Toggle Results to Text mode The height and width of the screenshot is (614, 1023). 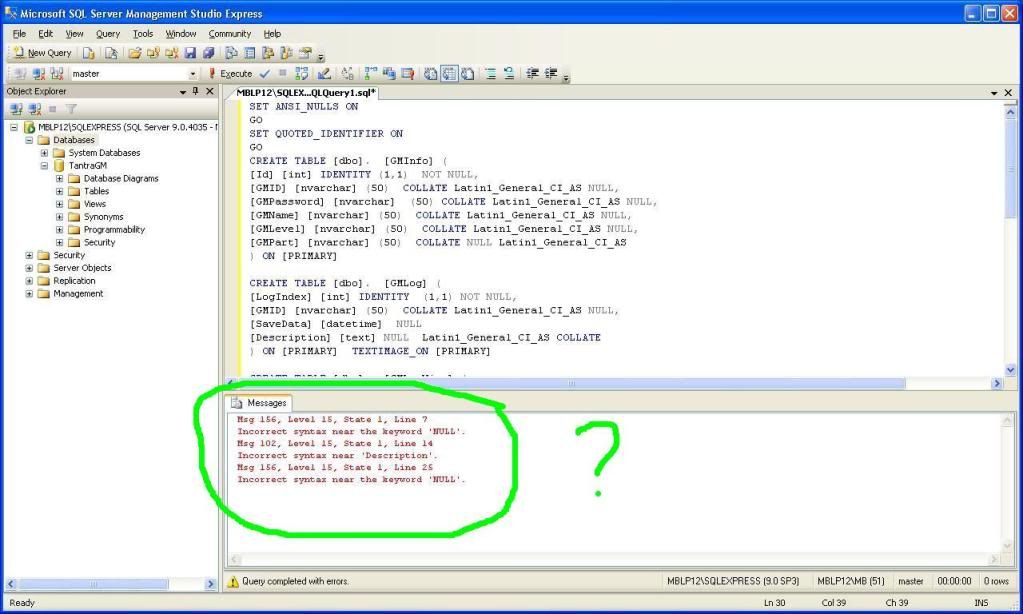click(431, 74)
